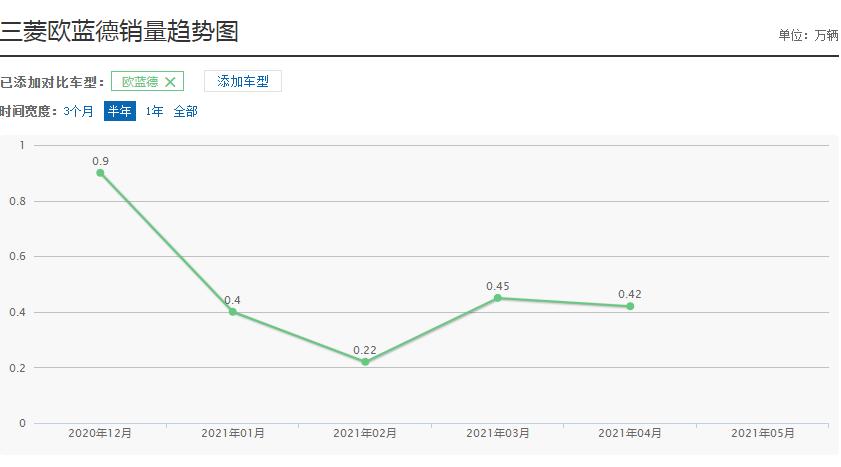Click the 三菱欧蓝德销量趋势图 title
Viewport: 841px width, 467px height.
point(119,31)
